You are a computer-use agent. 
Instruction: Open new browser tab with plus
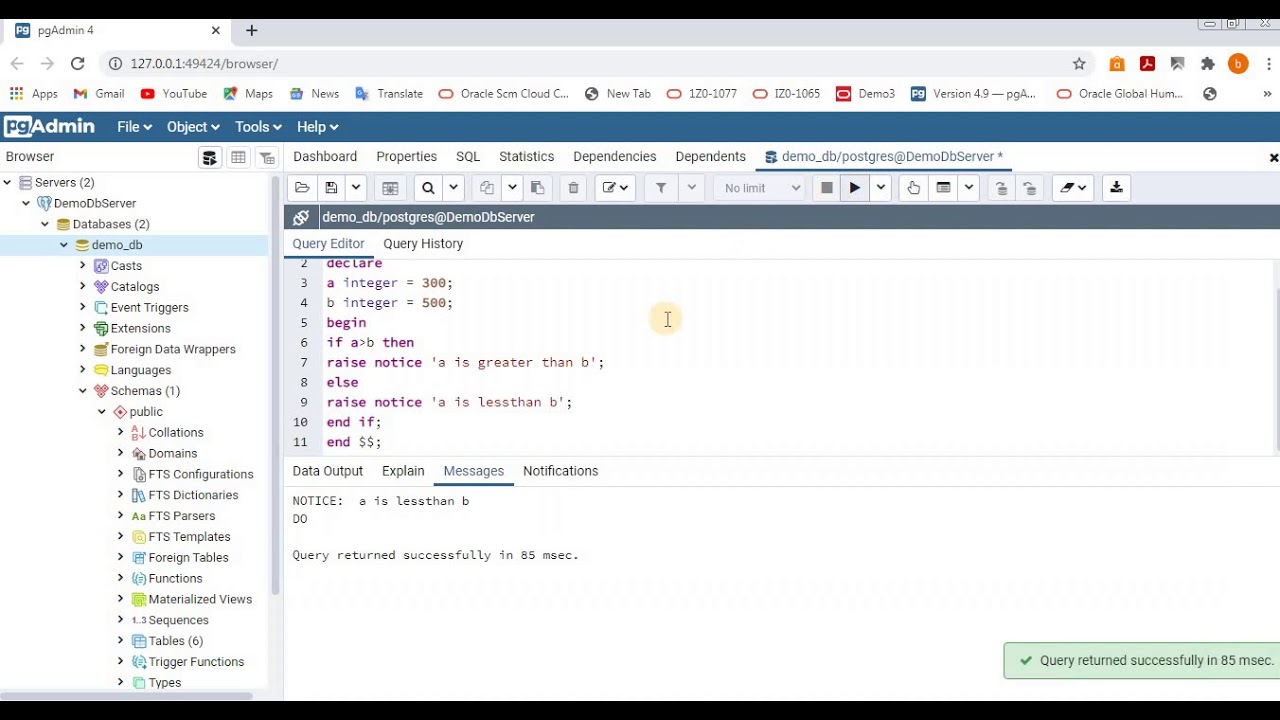point(251,30)
